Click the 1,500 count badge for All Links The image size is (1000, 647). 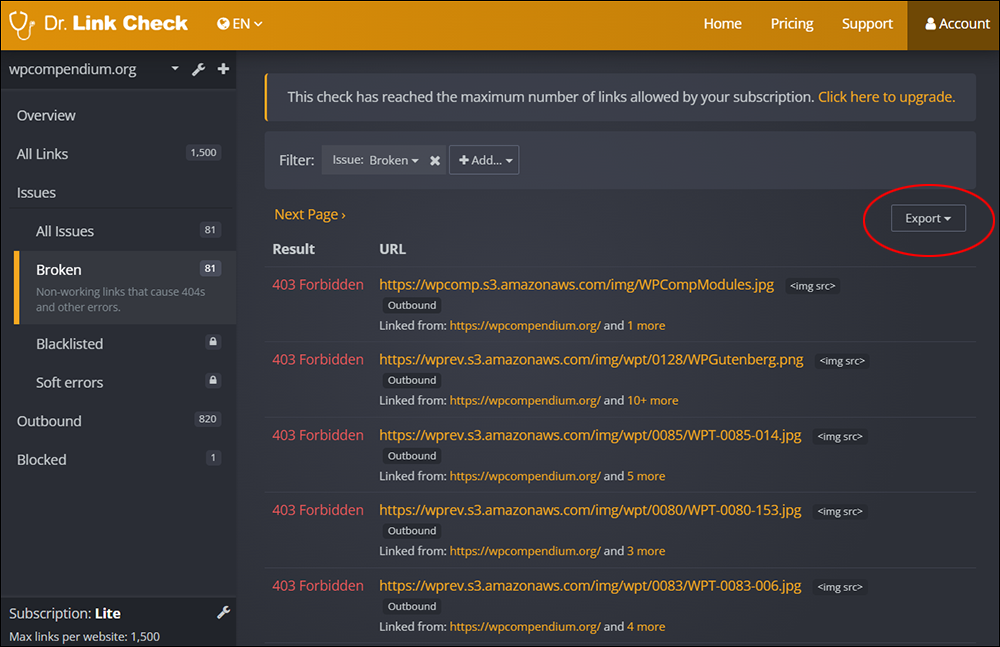tap(203, 152)
